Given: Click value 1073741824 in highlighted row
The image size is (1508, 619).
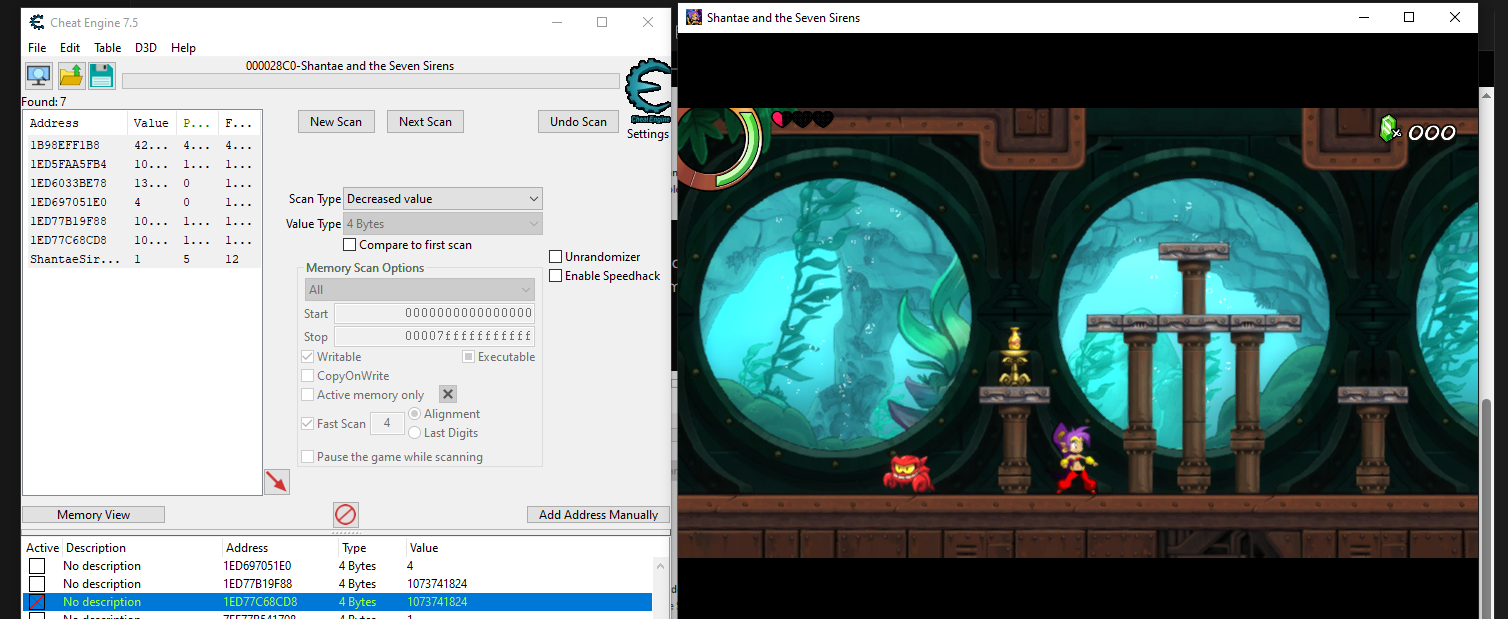Looking at the screenshot, I should [437, 602].
